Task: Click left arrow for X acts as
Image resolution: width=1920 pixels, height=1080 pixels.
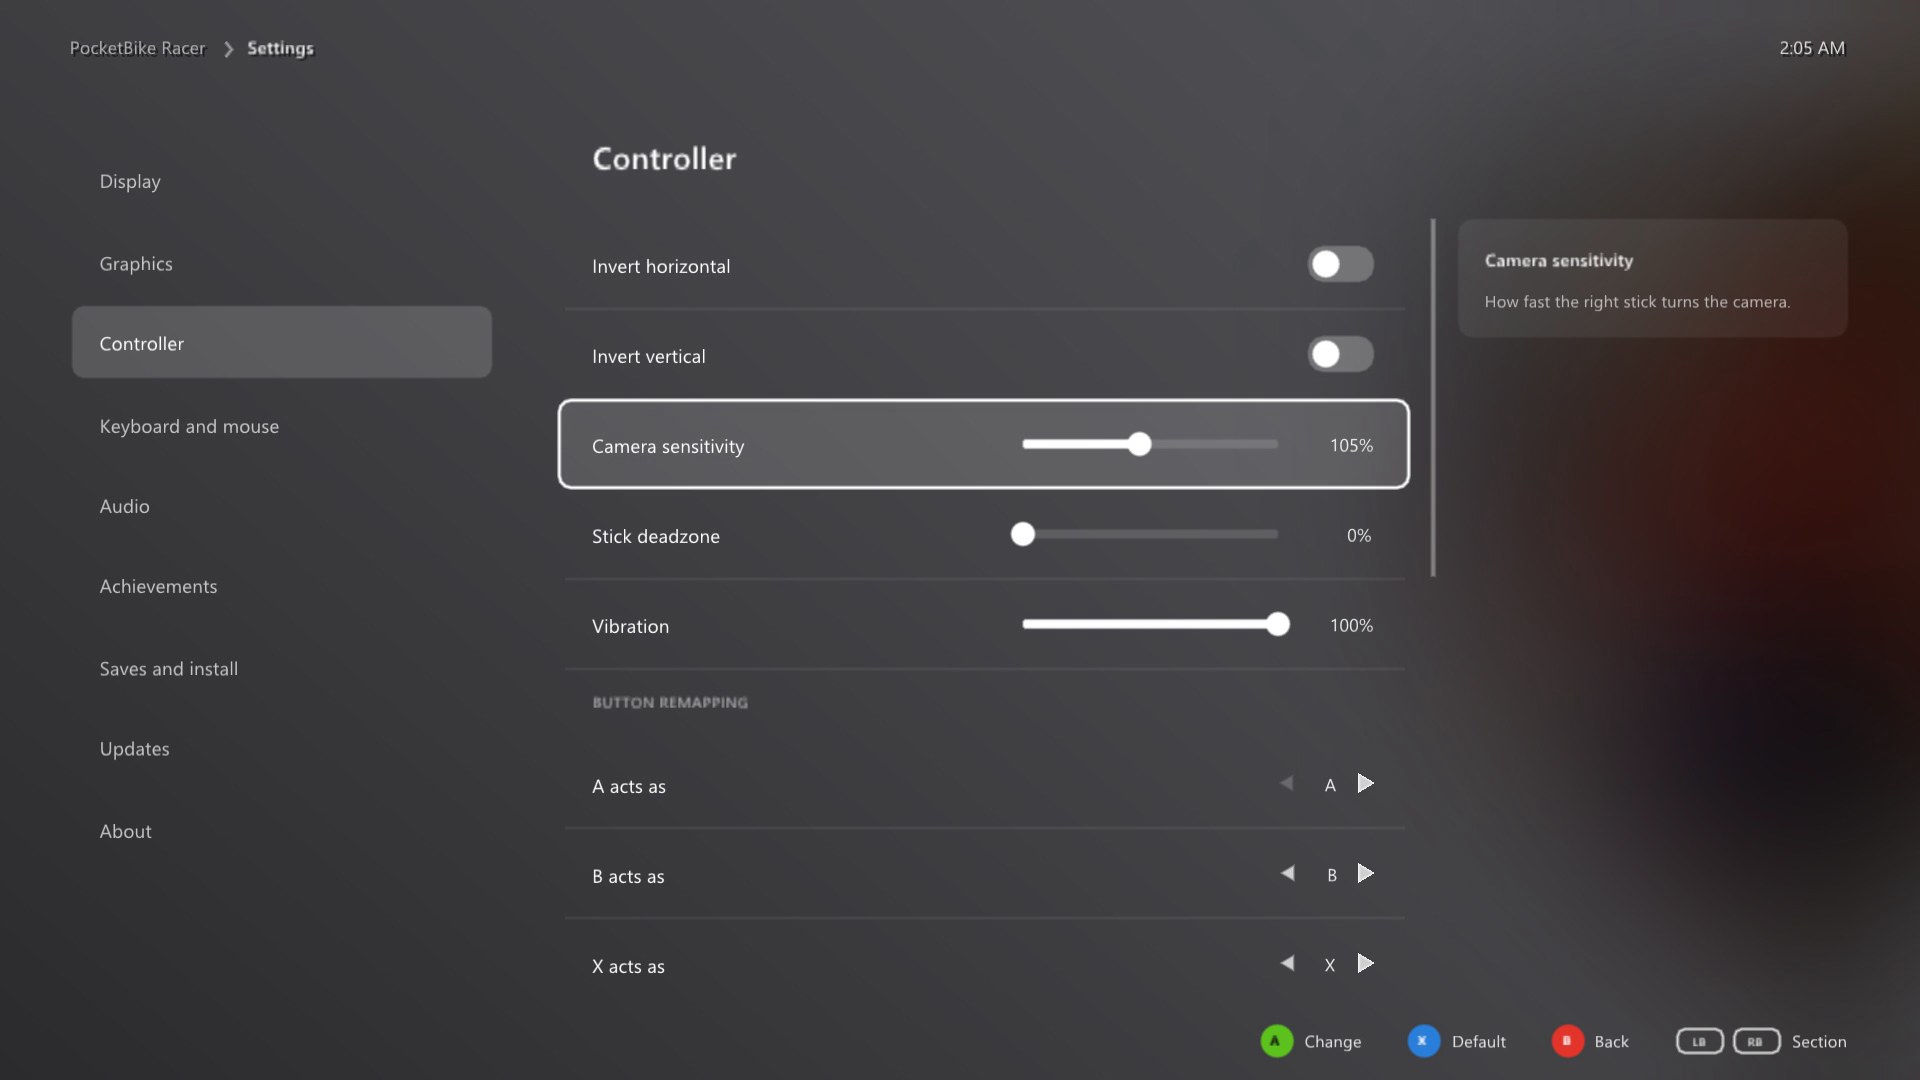Action: (x=1287, y=963)
